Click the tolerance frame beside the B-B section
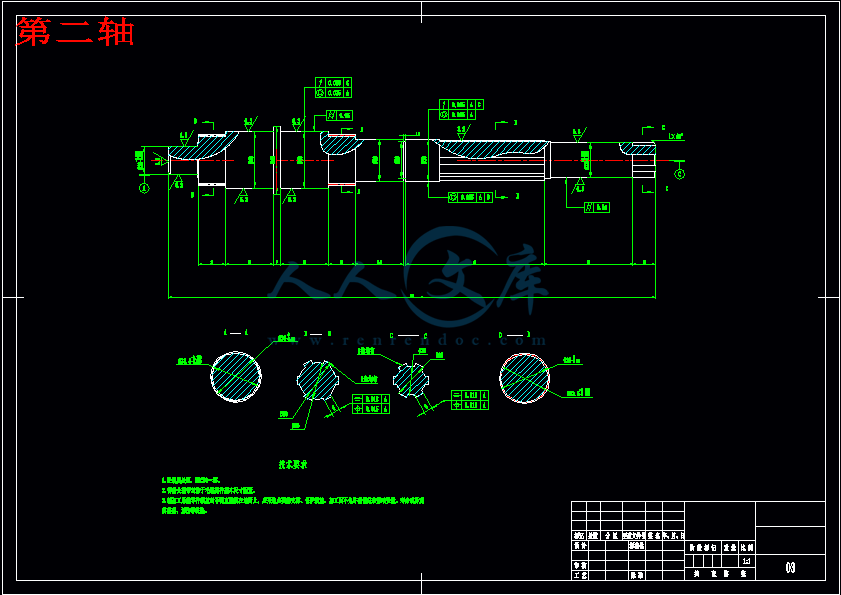 [x=371, y=404]
